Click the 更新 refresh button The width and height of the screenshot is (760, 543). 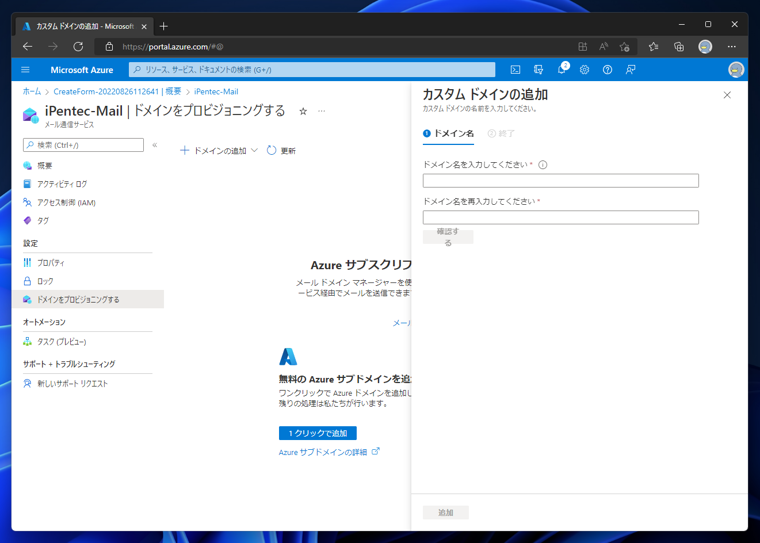coord(281,151)
